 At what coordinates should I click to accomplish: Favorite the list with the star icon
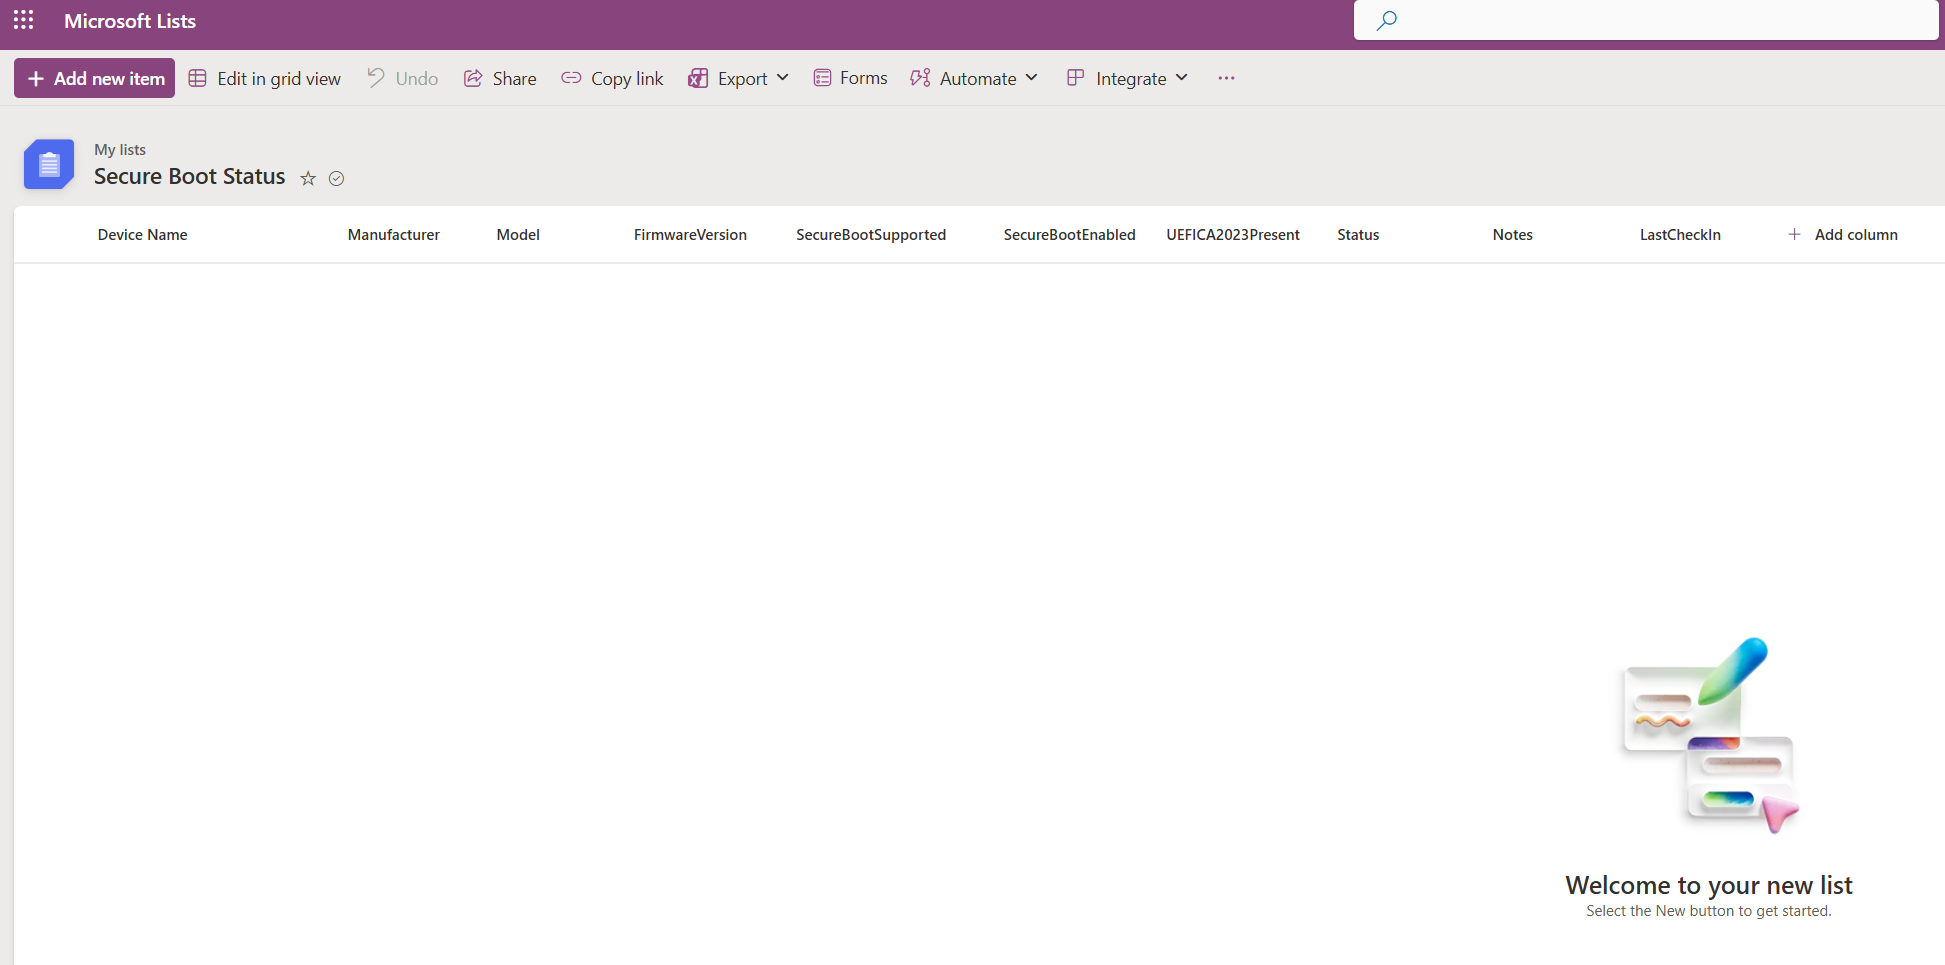pyautogui.click(x=308, y=178)
